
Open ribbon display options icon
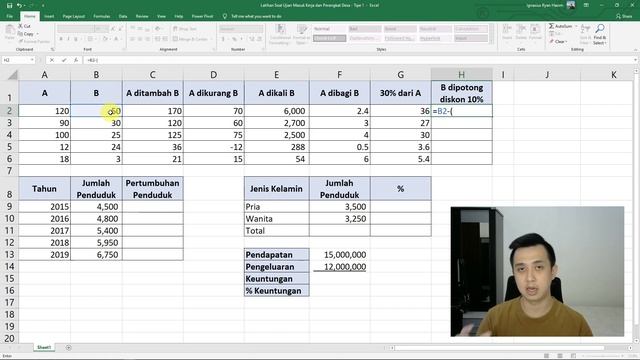coord(586,6)
